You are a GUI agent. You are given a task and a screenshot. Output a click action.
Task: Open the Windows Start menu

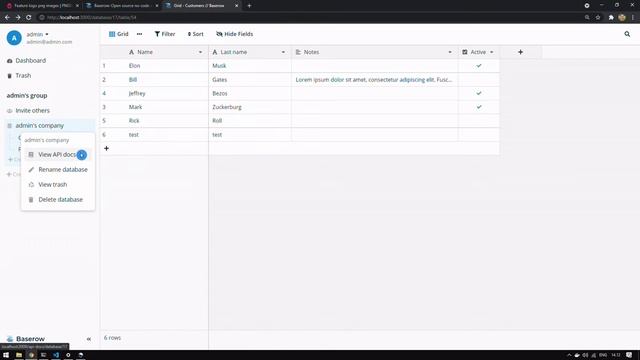6,355
